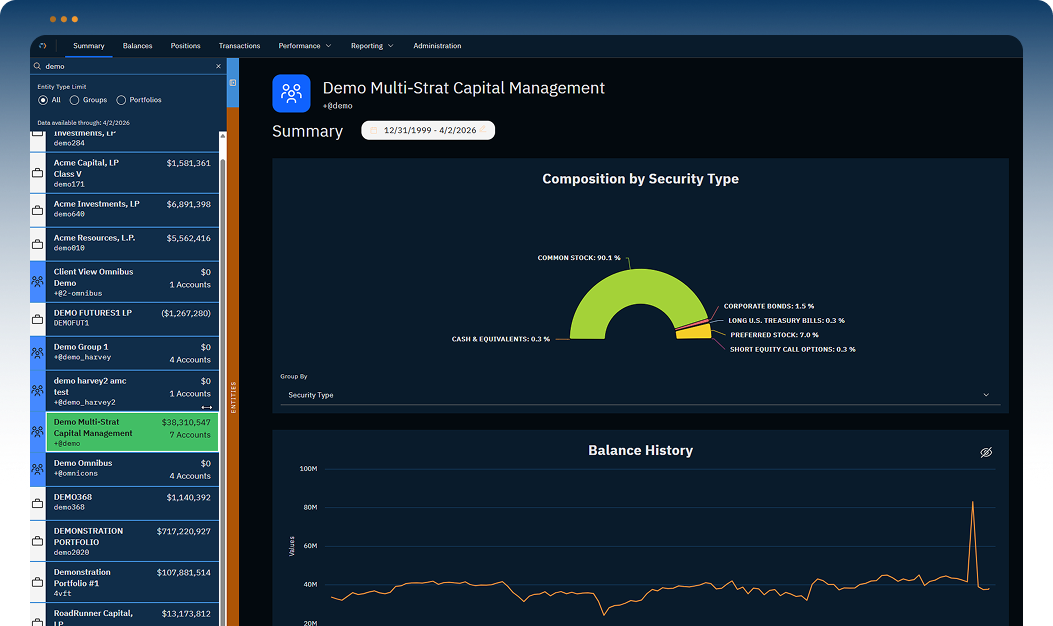This screenshot has width=1053, height=626.
Task: Click the briefcase icon for Demonstration Portfolio #1
Action: pyautogui.click(x=38, y=582)
